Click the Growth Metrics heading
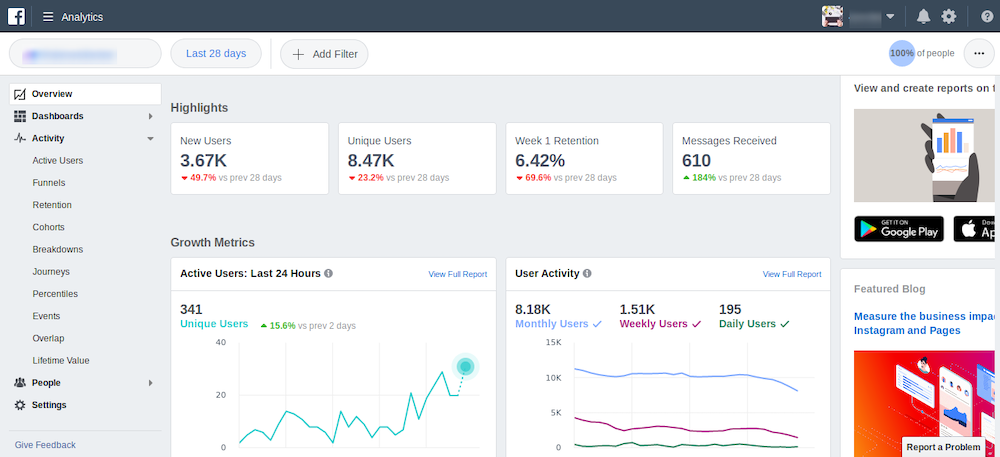Screen dimensions: 1000x457 213,242
